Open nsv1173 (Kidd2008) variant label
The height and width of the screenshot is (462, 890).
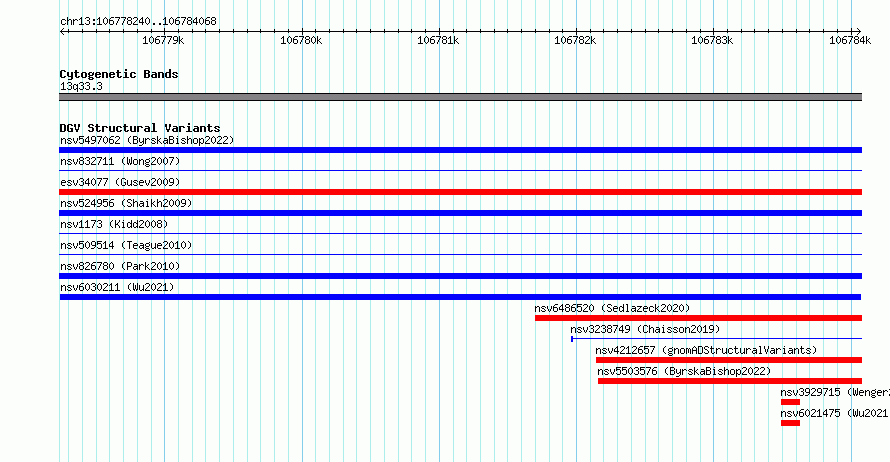(114, 224)
